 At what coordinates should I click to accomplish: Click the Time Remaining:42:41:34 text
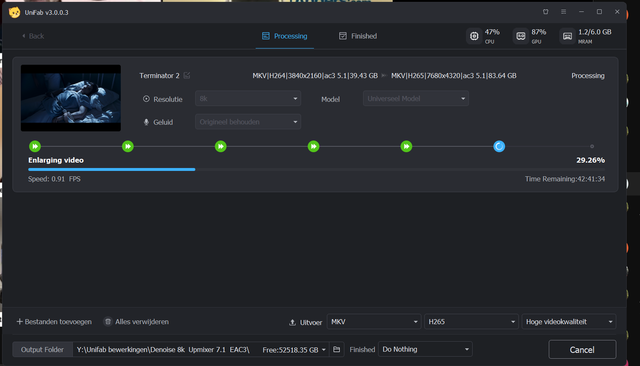click(565, 179)
